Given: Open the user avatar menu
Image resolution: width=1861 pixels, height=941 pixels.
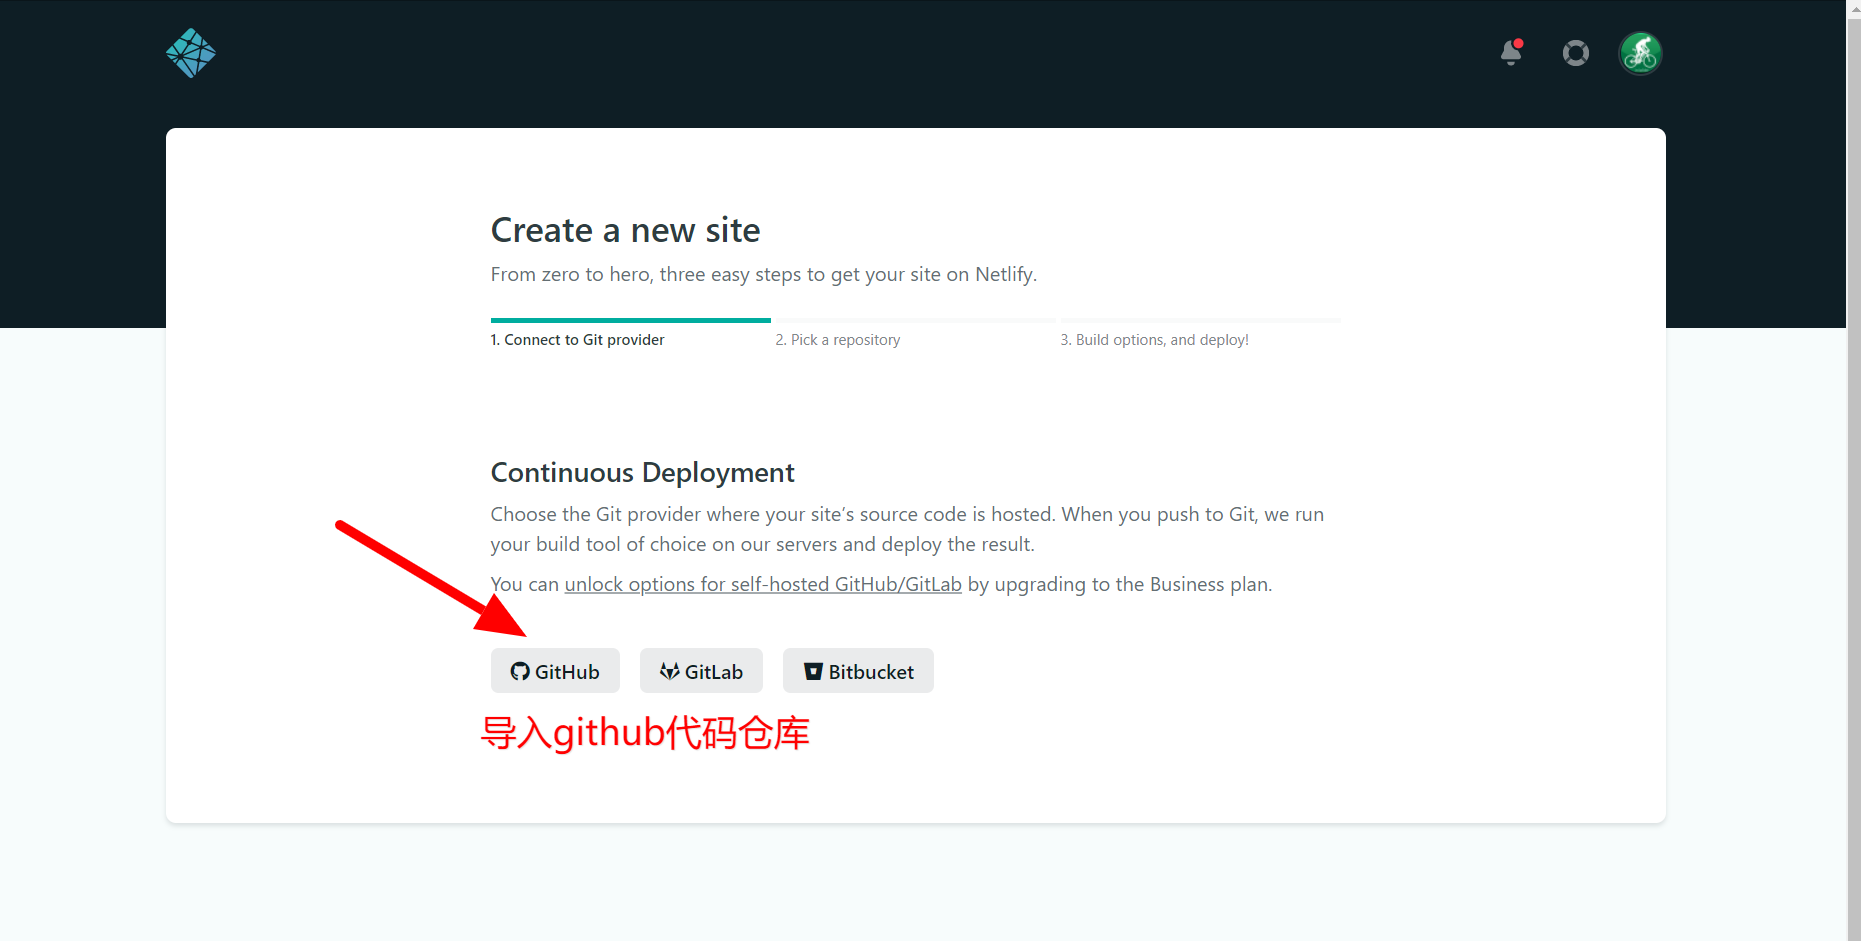Looking at the screenshot, I should (x=1641, y=53).
